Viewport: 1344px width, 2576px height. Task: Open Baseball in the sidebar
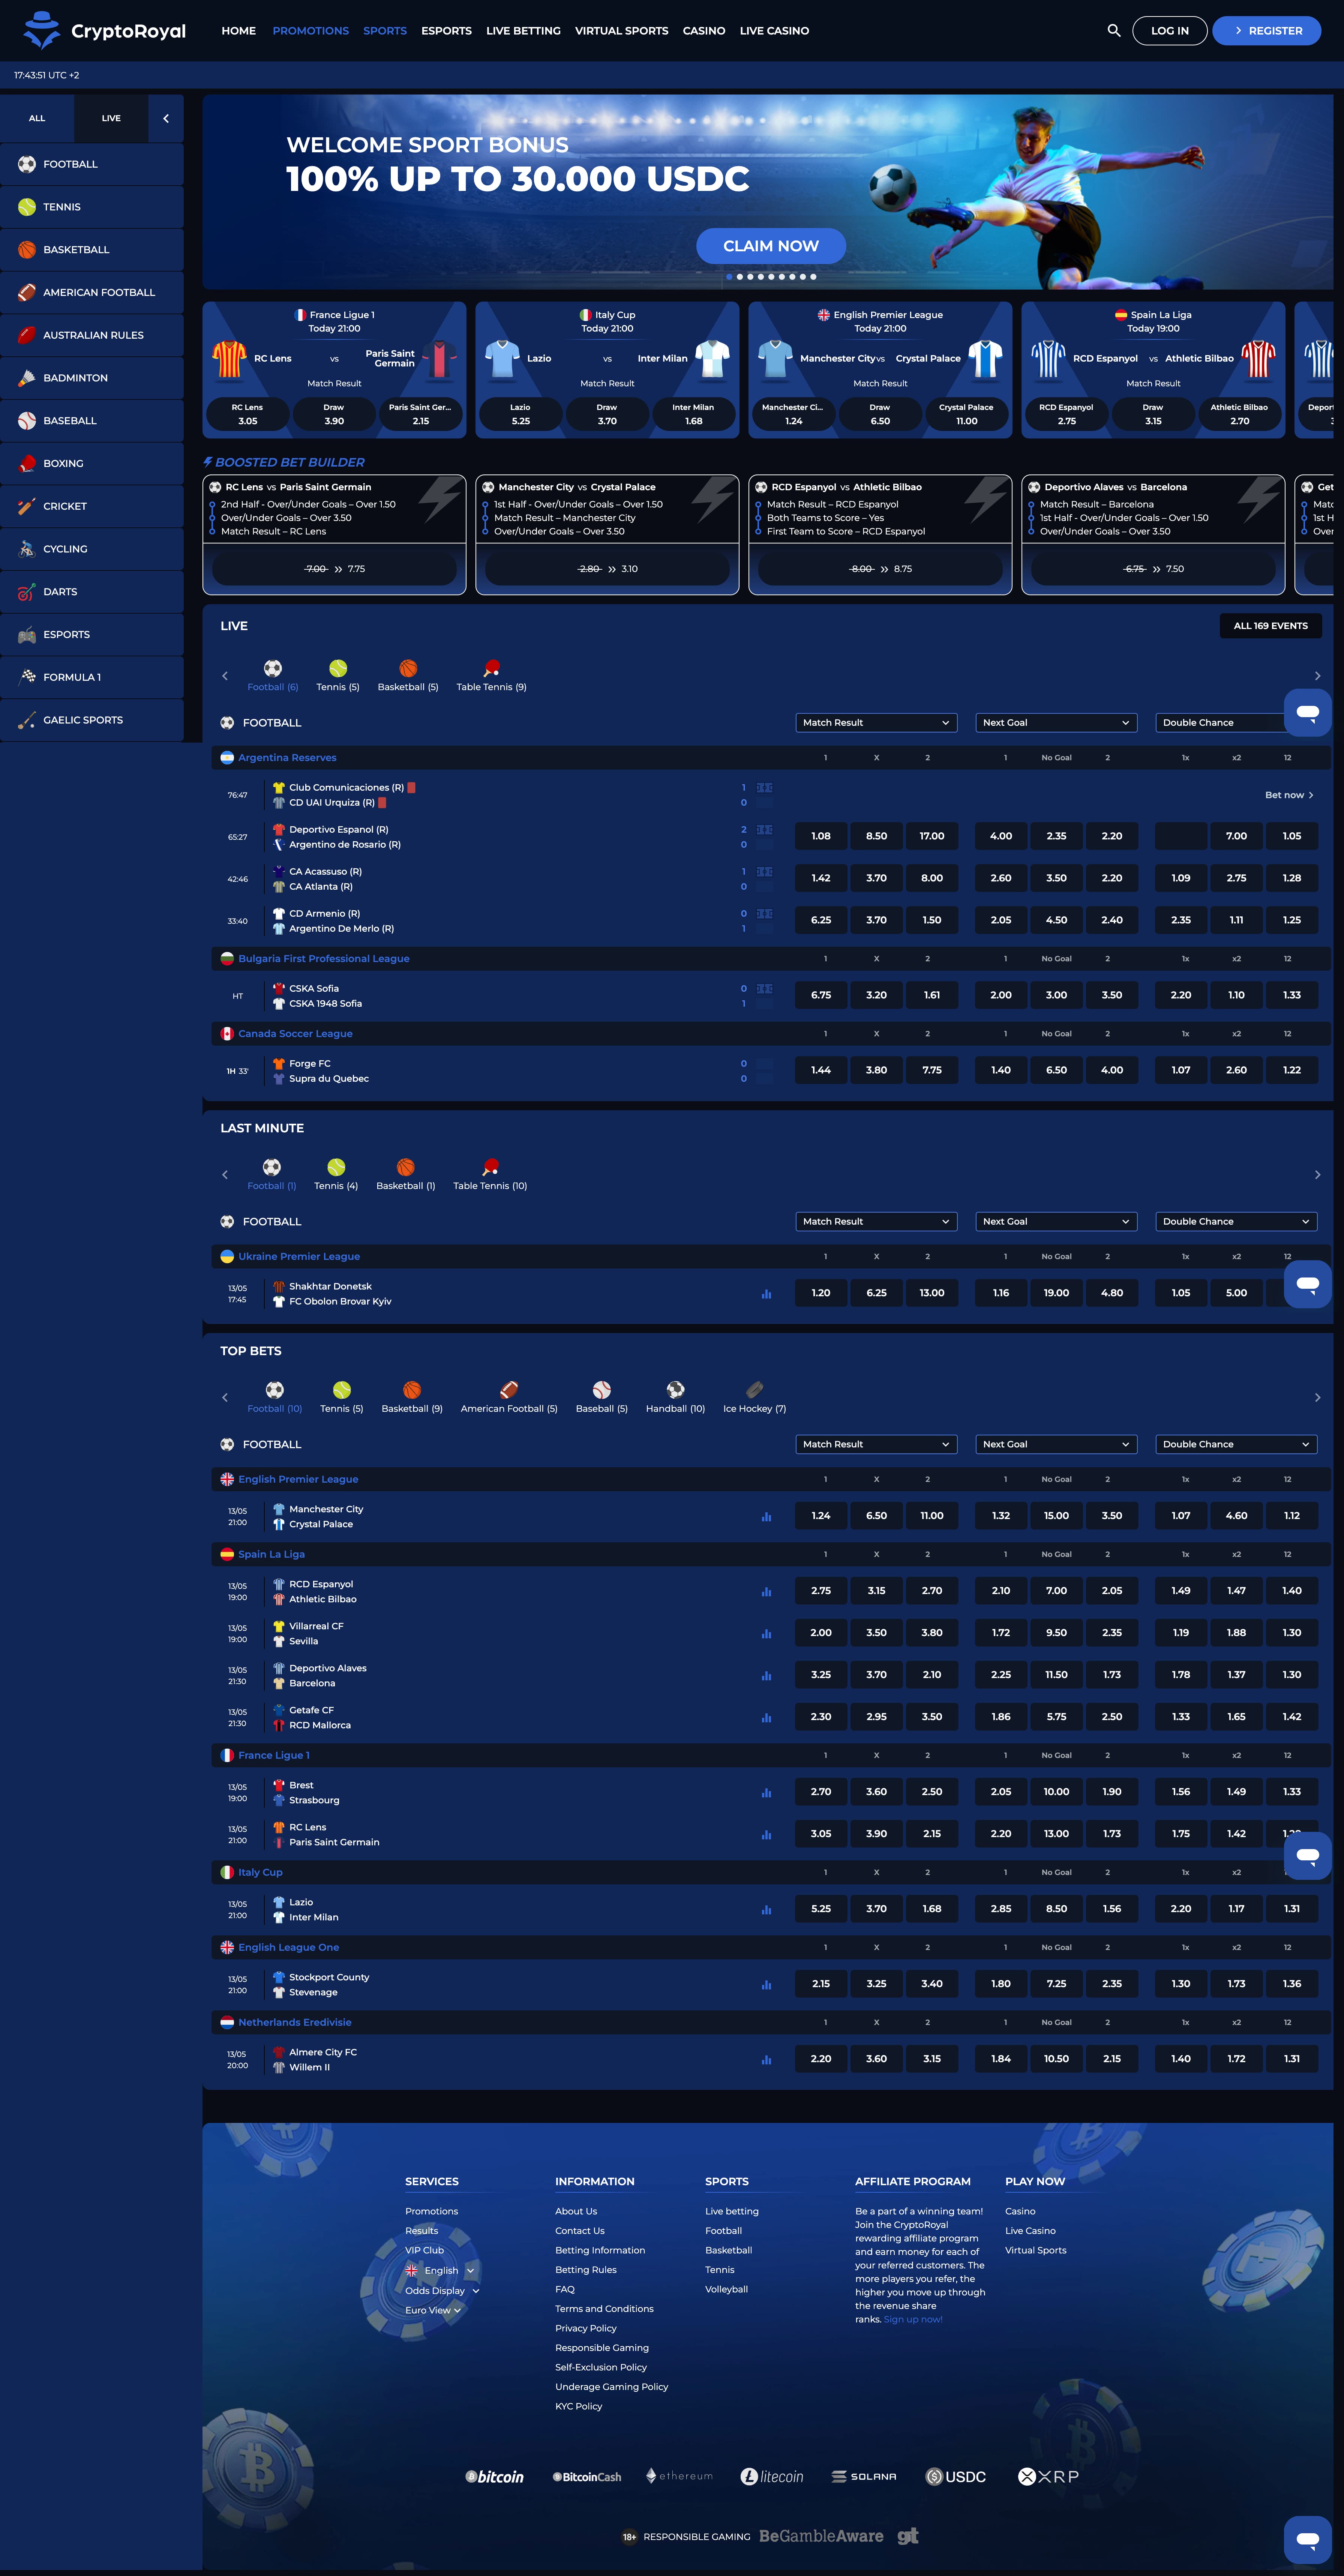click(92, 421)
